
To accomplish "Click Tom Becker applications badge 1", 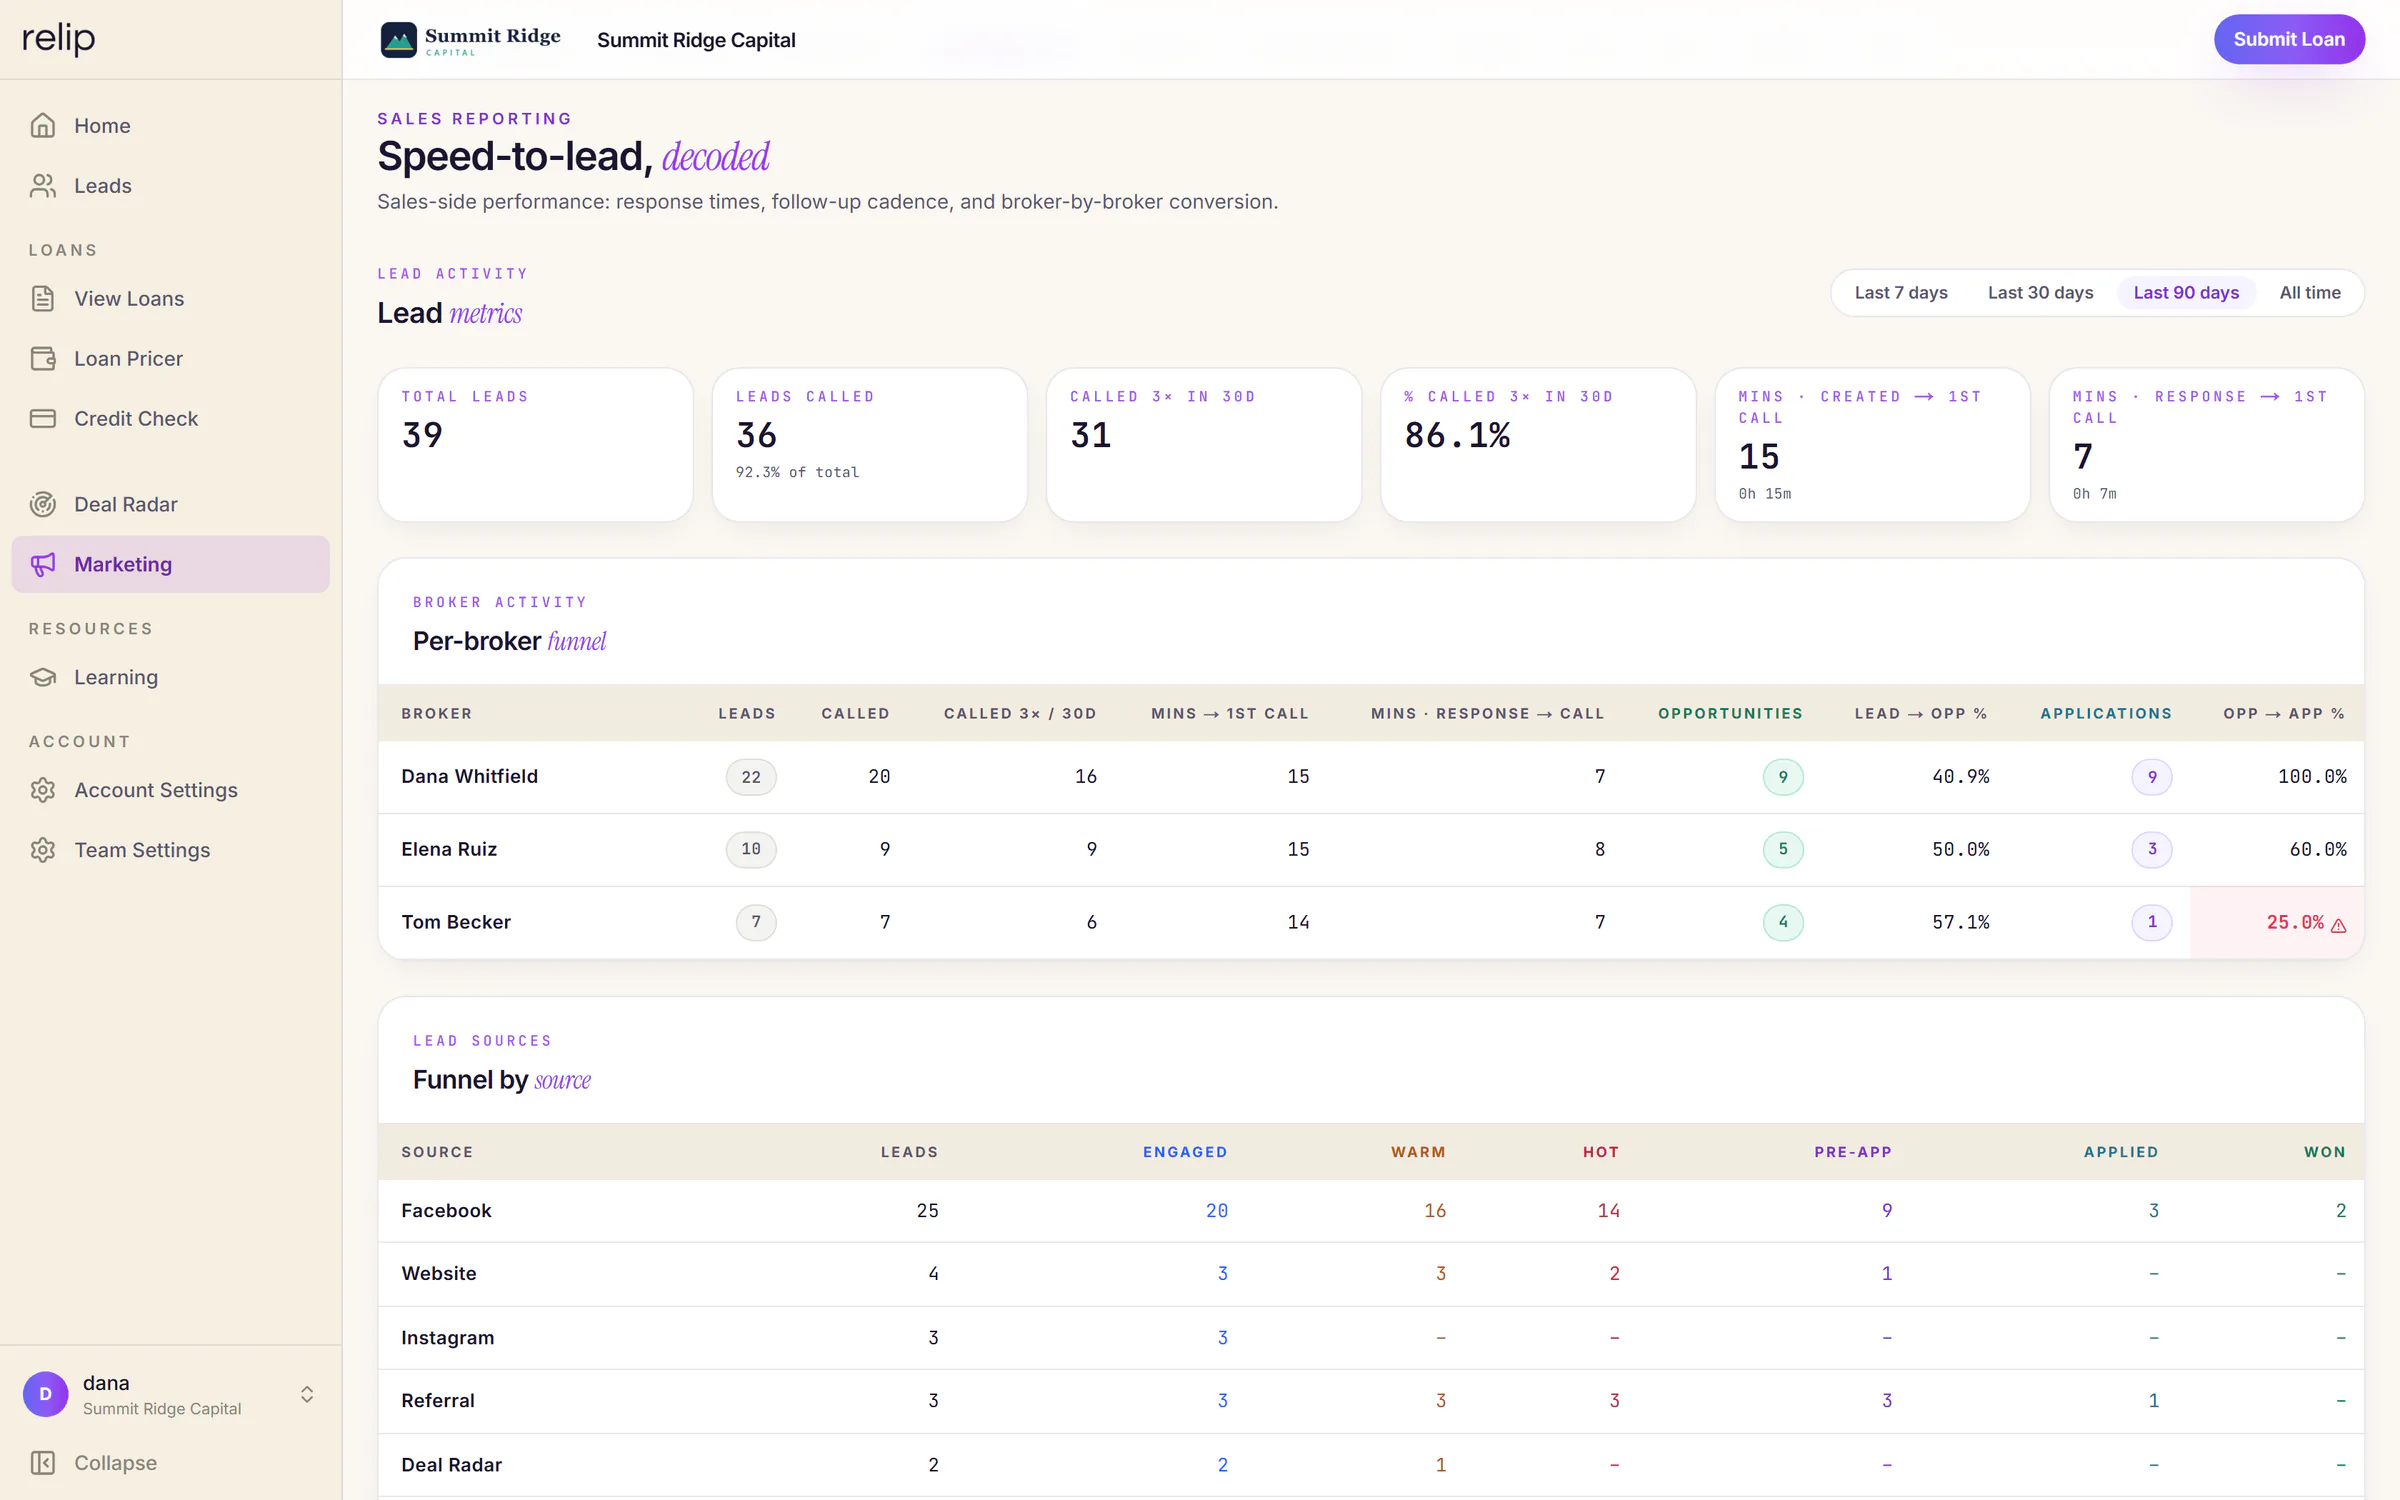I will click(2152, 922).
